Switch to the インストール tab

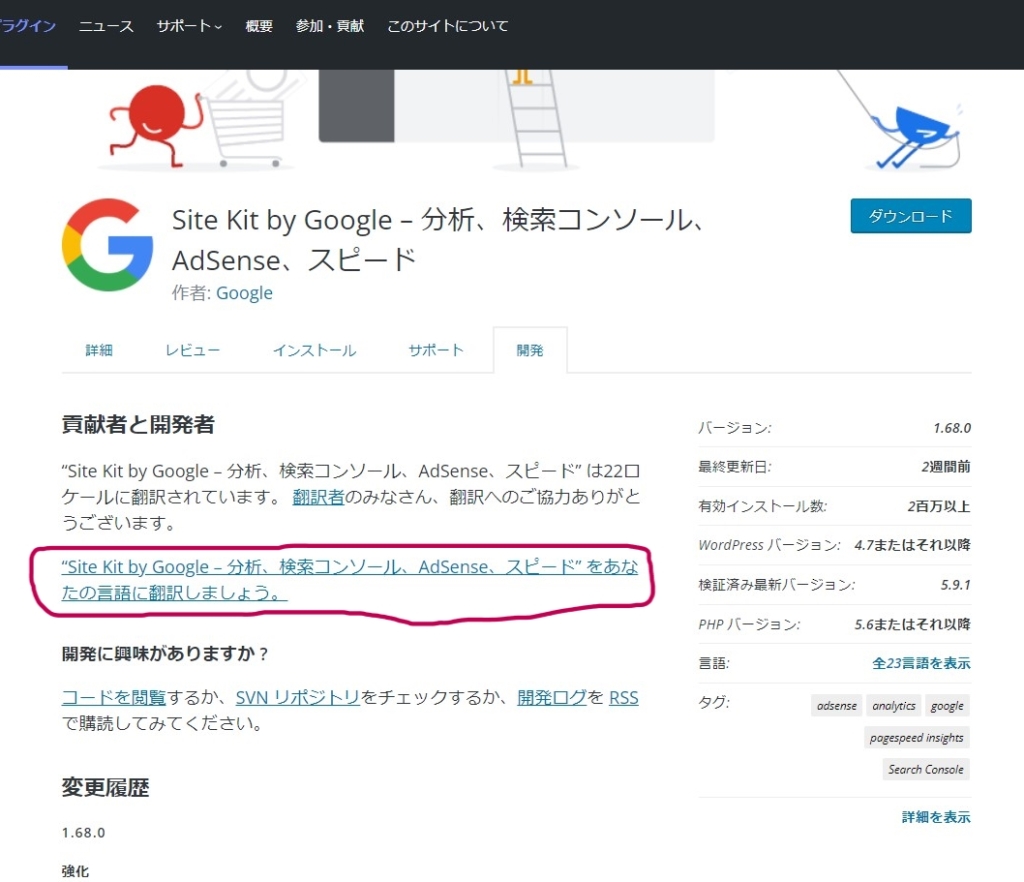[314, 351]
